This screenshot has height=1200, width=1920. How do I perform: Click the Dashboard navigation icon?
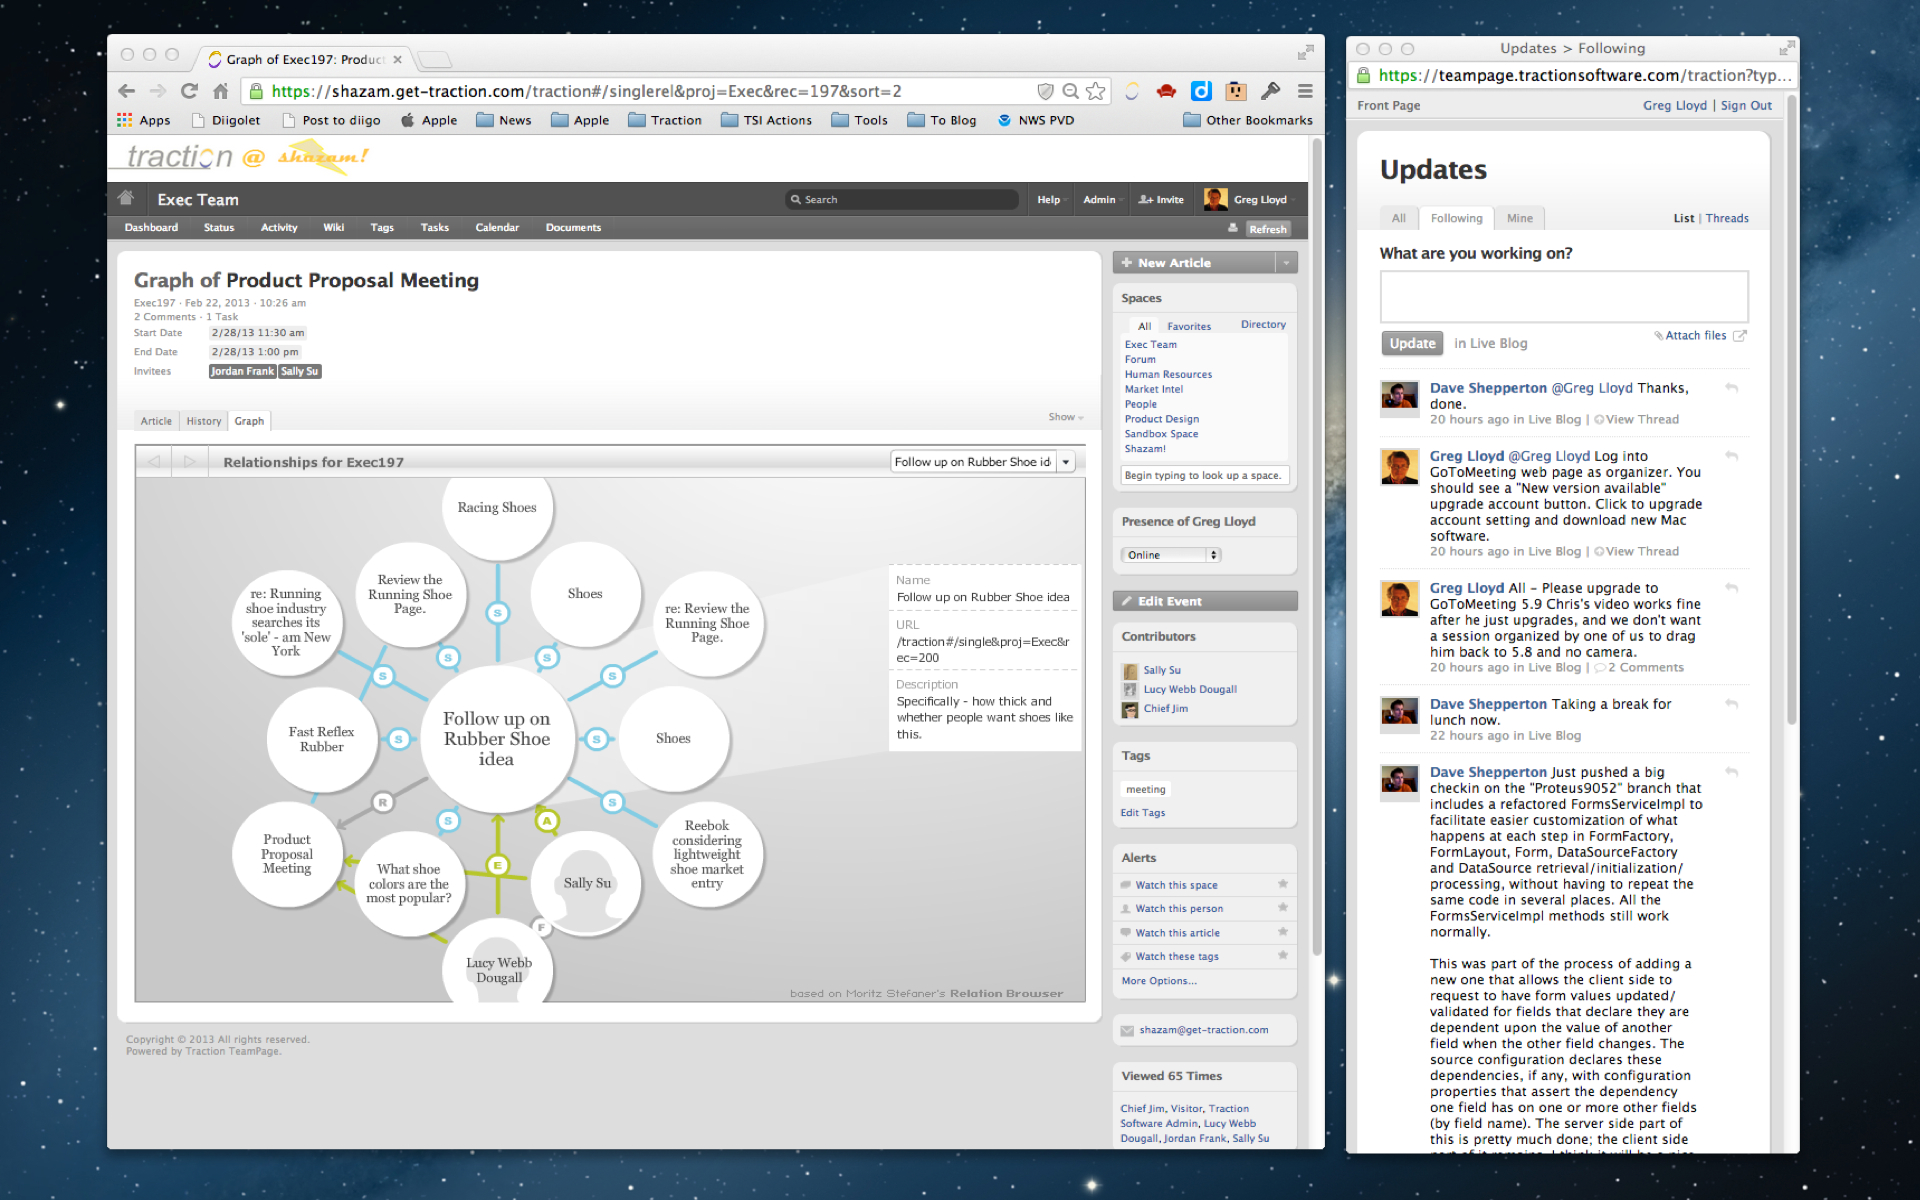coord(149,227)
